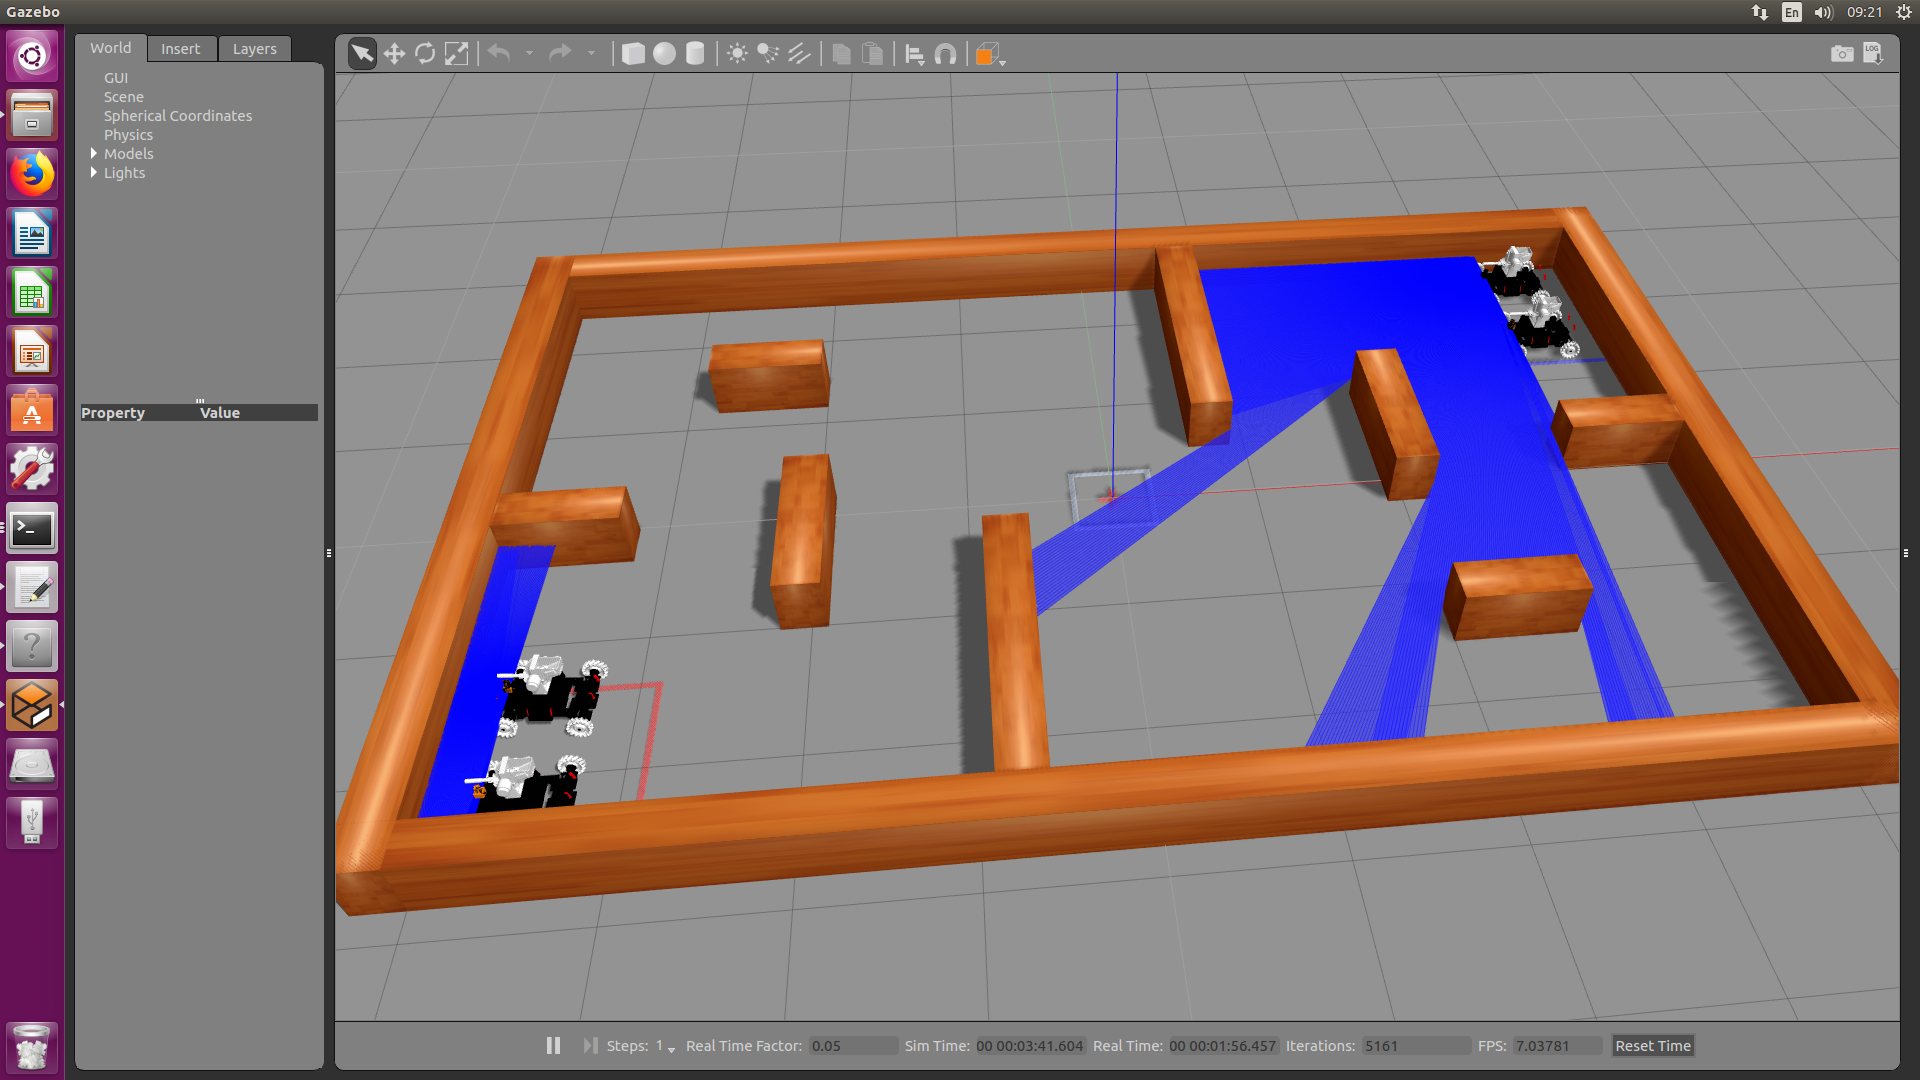
Task: Focus Gazebo launcher in dock
Action: tap(32, 705)
